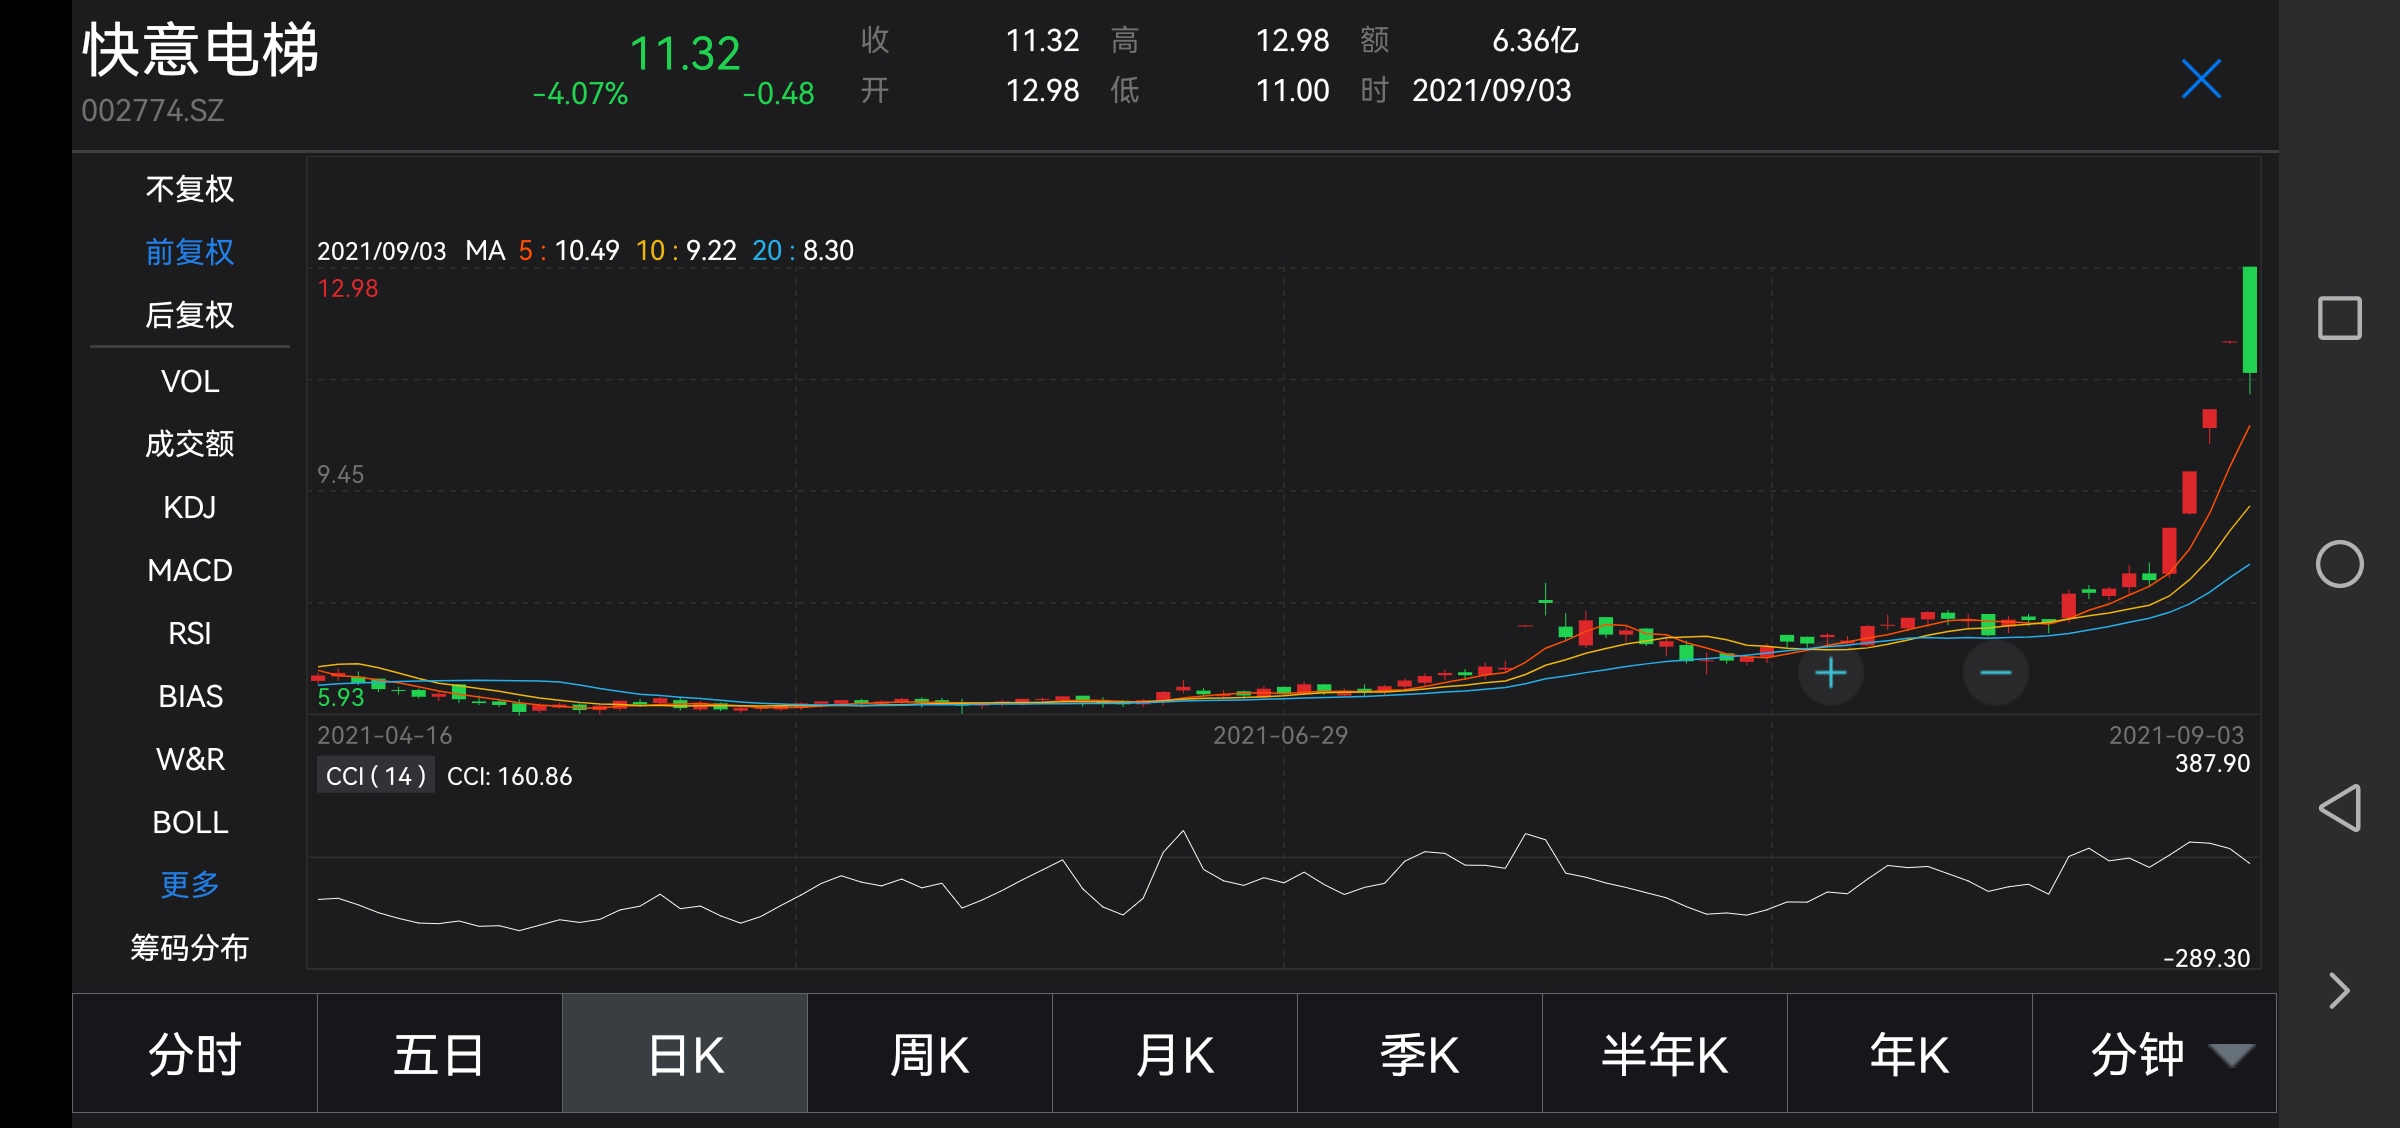
Task: Tap the x-axis date 2021-04-16
Action: coord(385,736)
